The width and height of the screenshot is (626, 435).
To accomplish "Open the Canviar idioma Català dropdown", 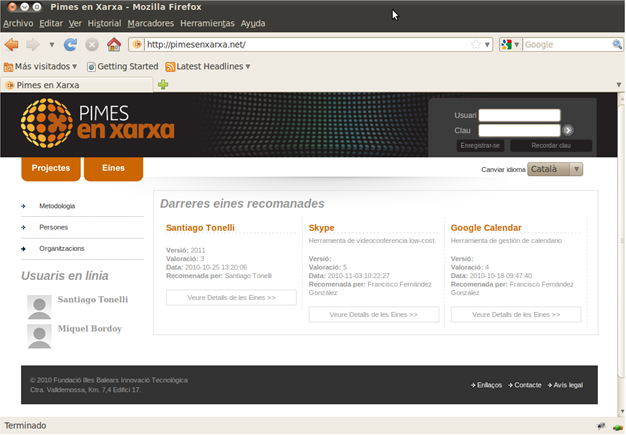I will (x=555, y=169).
